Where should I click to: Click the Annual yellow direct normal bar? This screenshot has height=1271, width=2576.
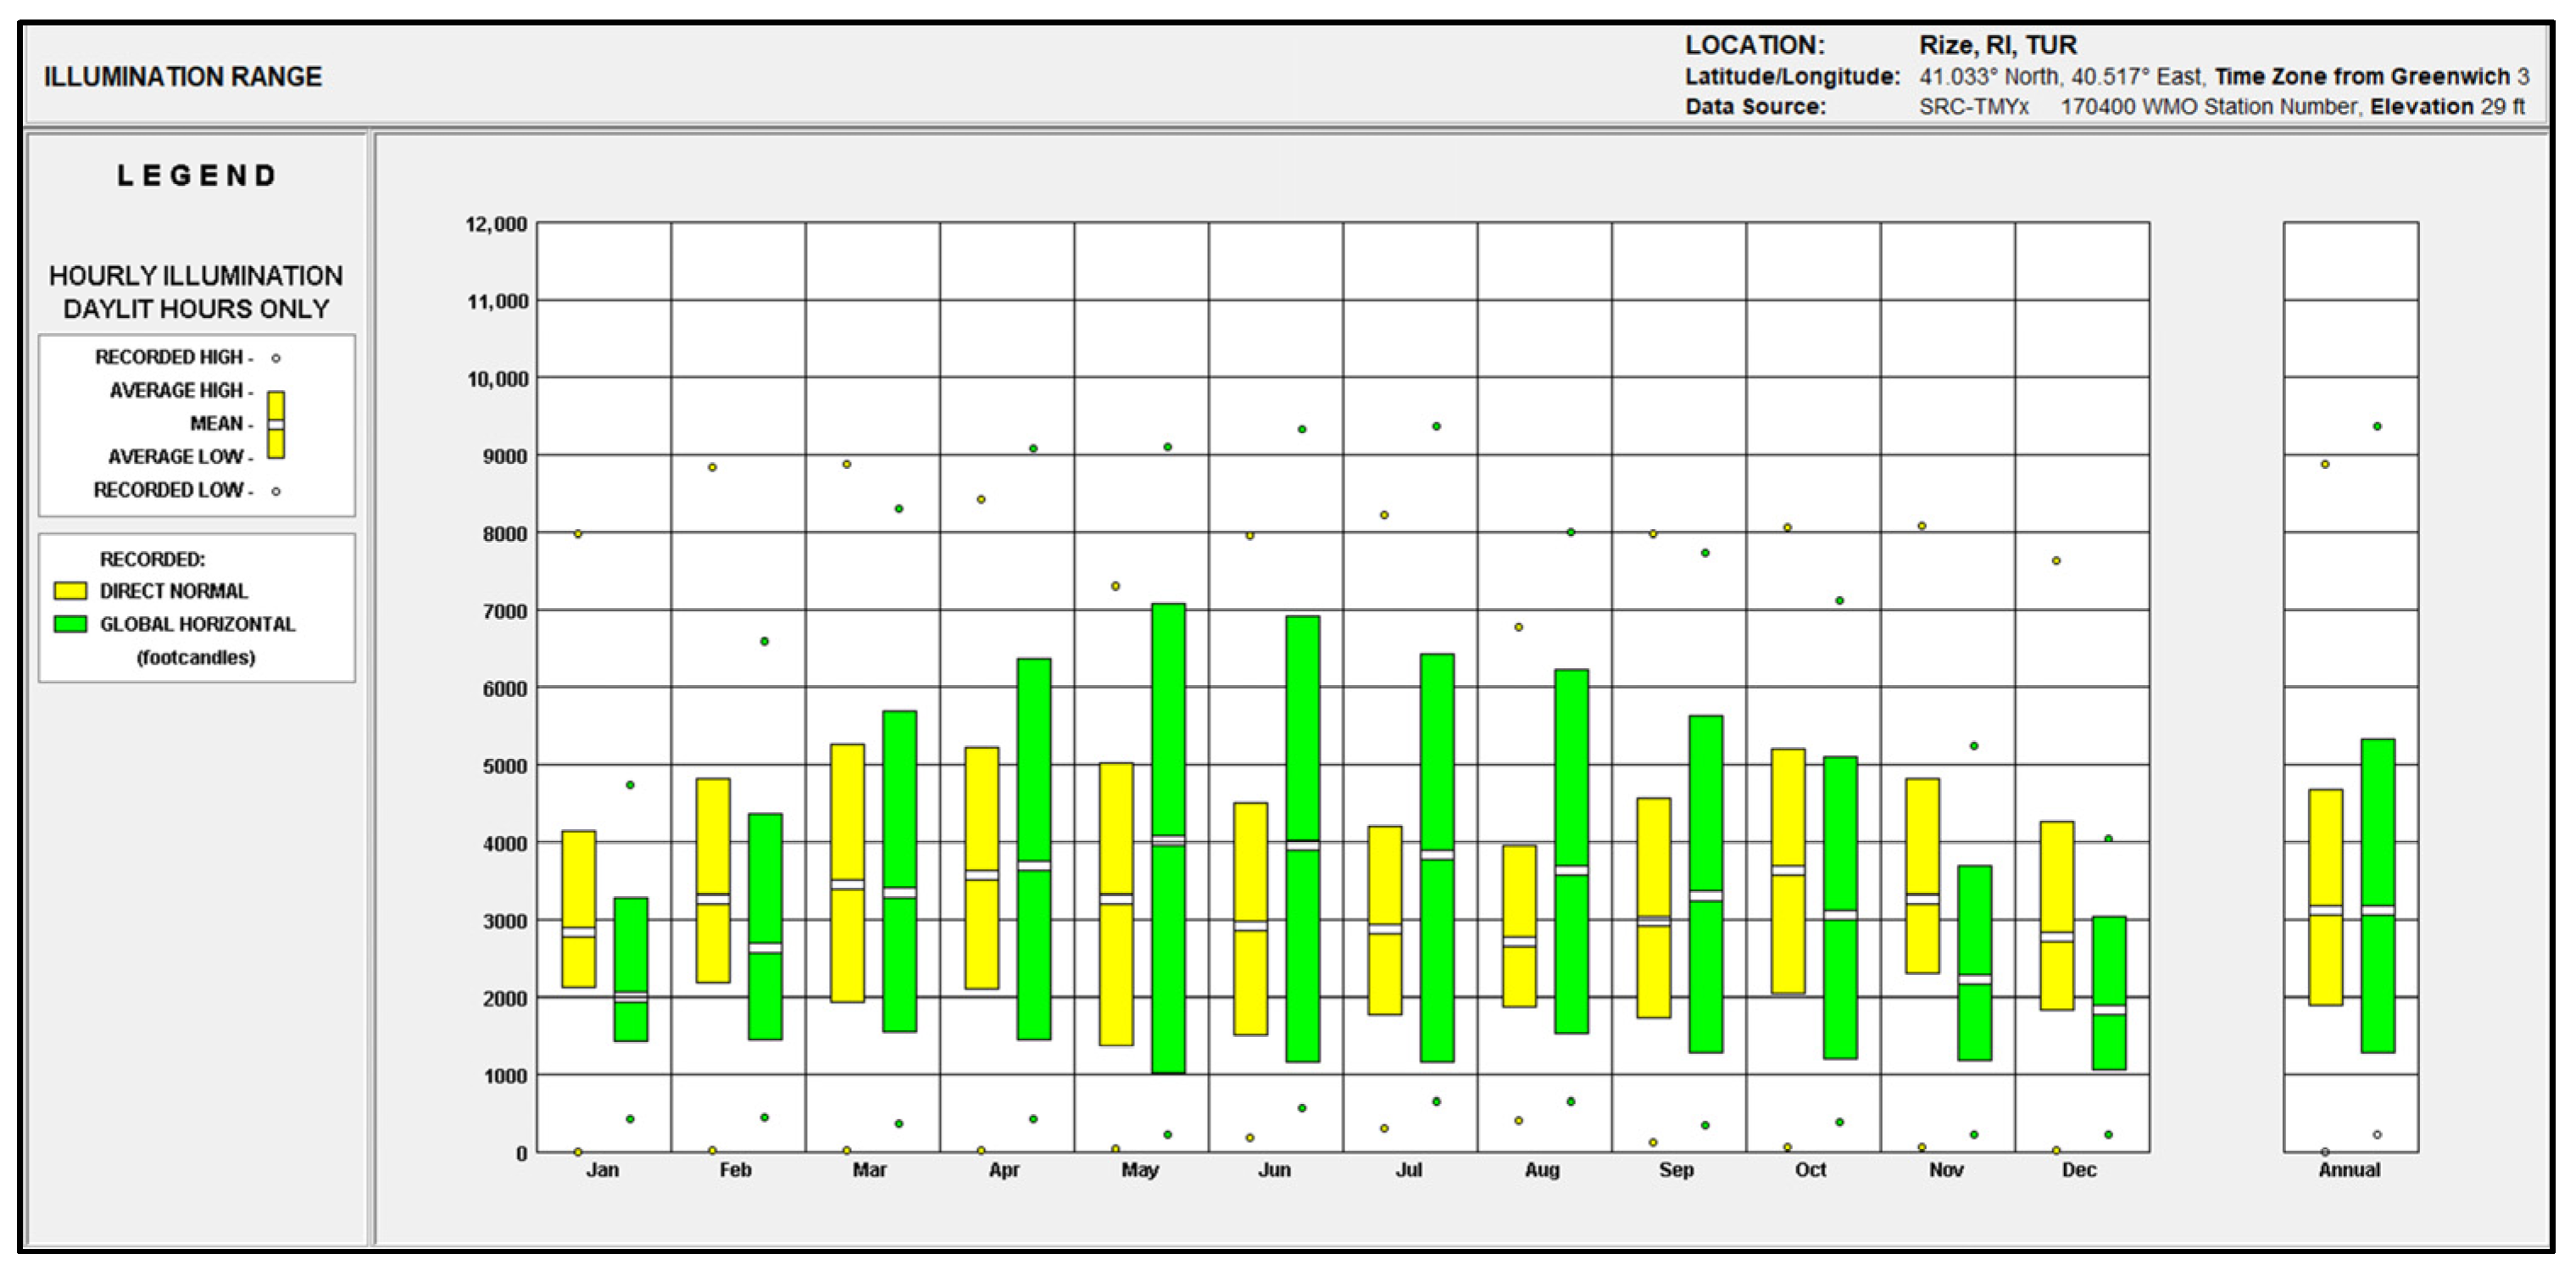pos(2325,850)
